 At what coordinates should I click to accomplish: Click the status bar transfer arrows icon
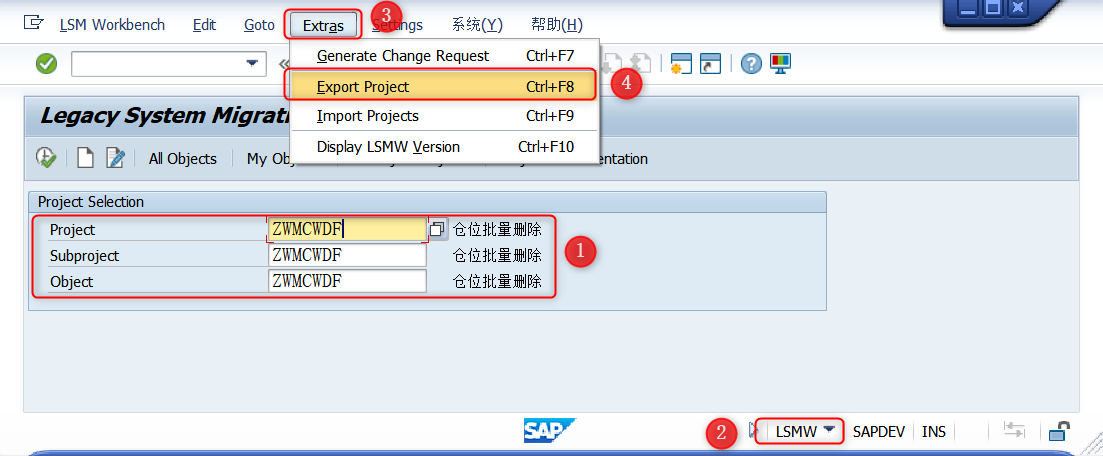point(1014,430)
